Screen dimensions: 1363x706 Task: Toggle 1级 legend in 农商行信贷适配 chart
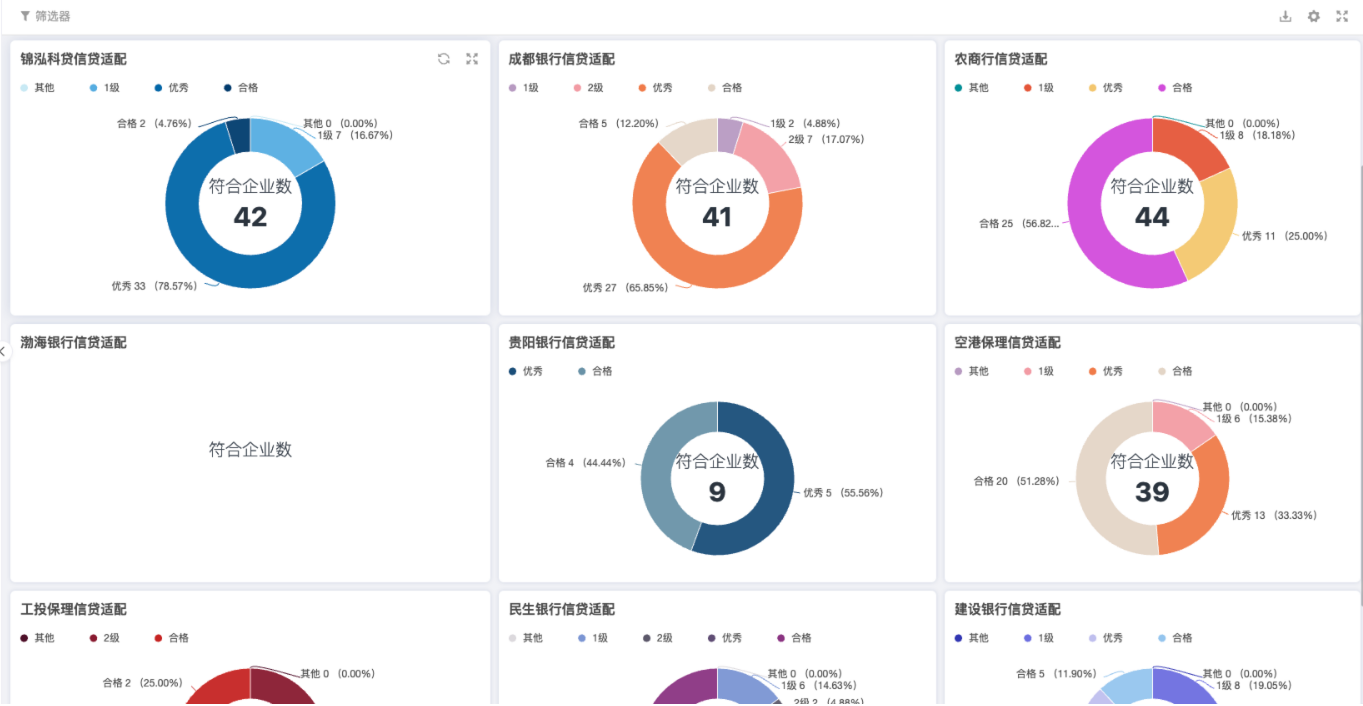[1038, 88]
